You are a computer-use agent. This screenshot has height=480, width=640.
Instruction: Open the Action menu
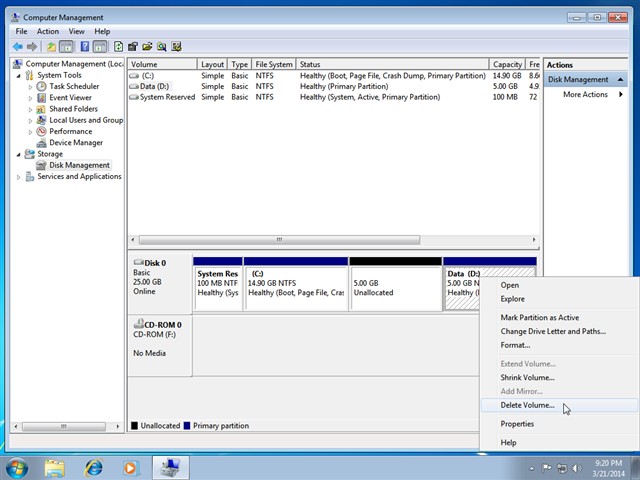tap(48, 31)
